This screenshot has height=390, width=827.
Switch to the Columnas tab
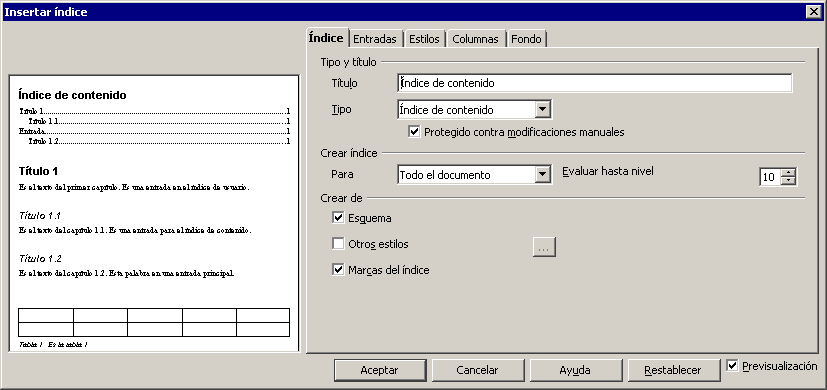pos(475,39)
